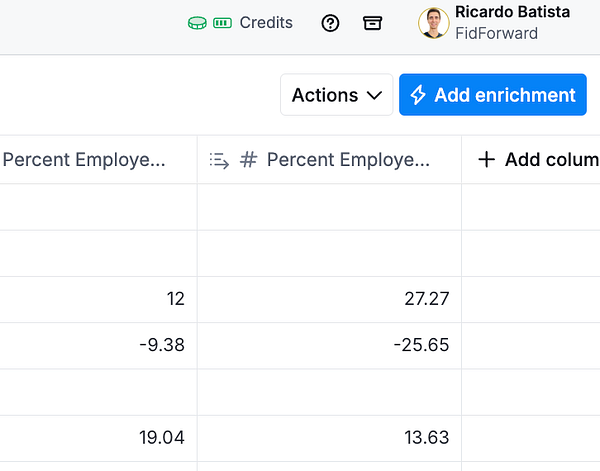The width and height of the screenshot is (600, 471).
Task: Expand the Actions dropdown chevron
Action: [x=375, y=95]
